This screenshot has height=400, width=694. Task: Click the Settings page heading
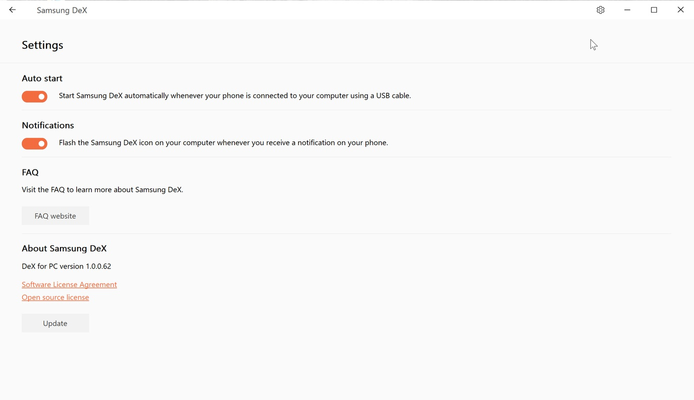(42, 46)
